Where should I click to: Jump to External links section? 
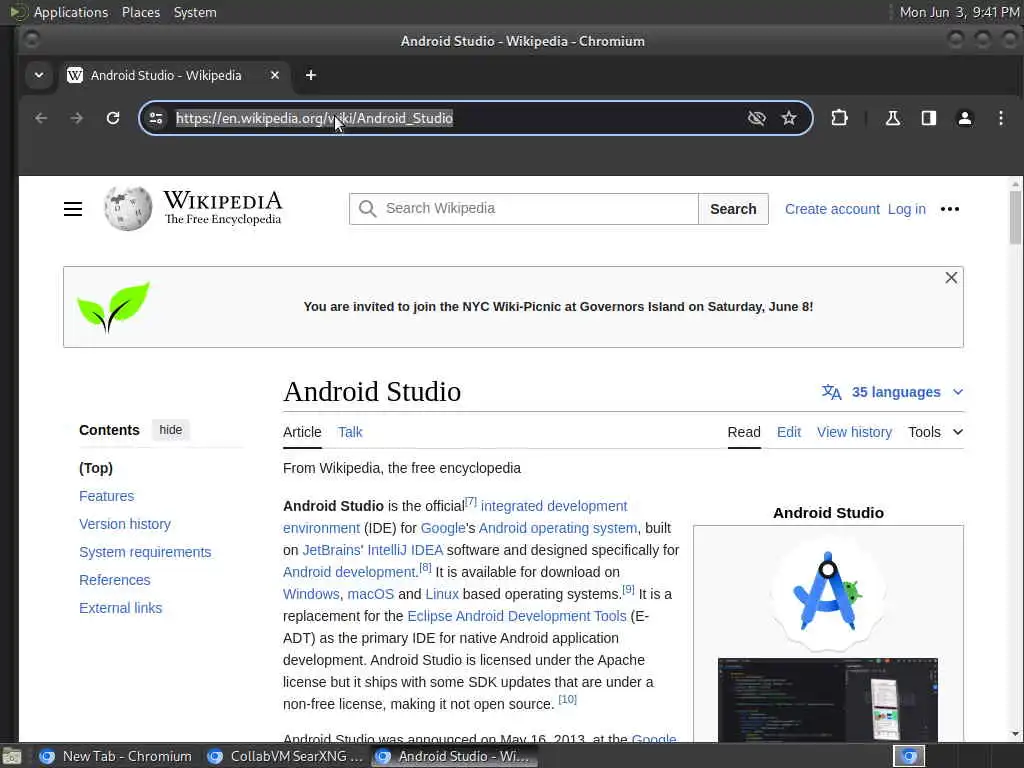120,608
